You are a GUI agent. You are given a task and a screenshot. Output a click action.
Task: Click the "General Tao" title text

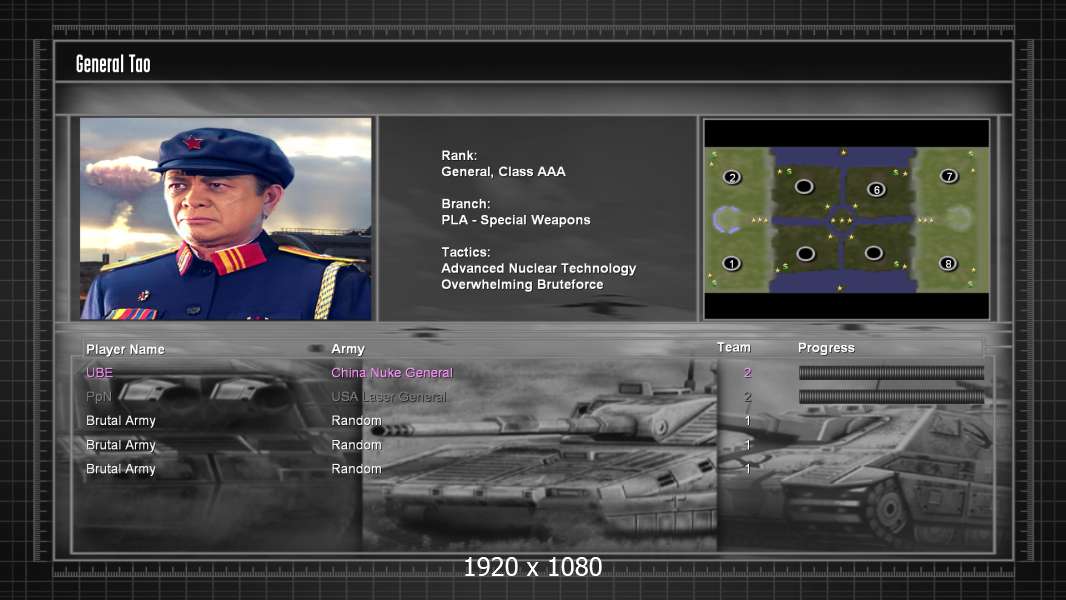(113, 64)
